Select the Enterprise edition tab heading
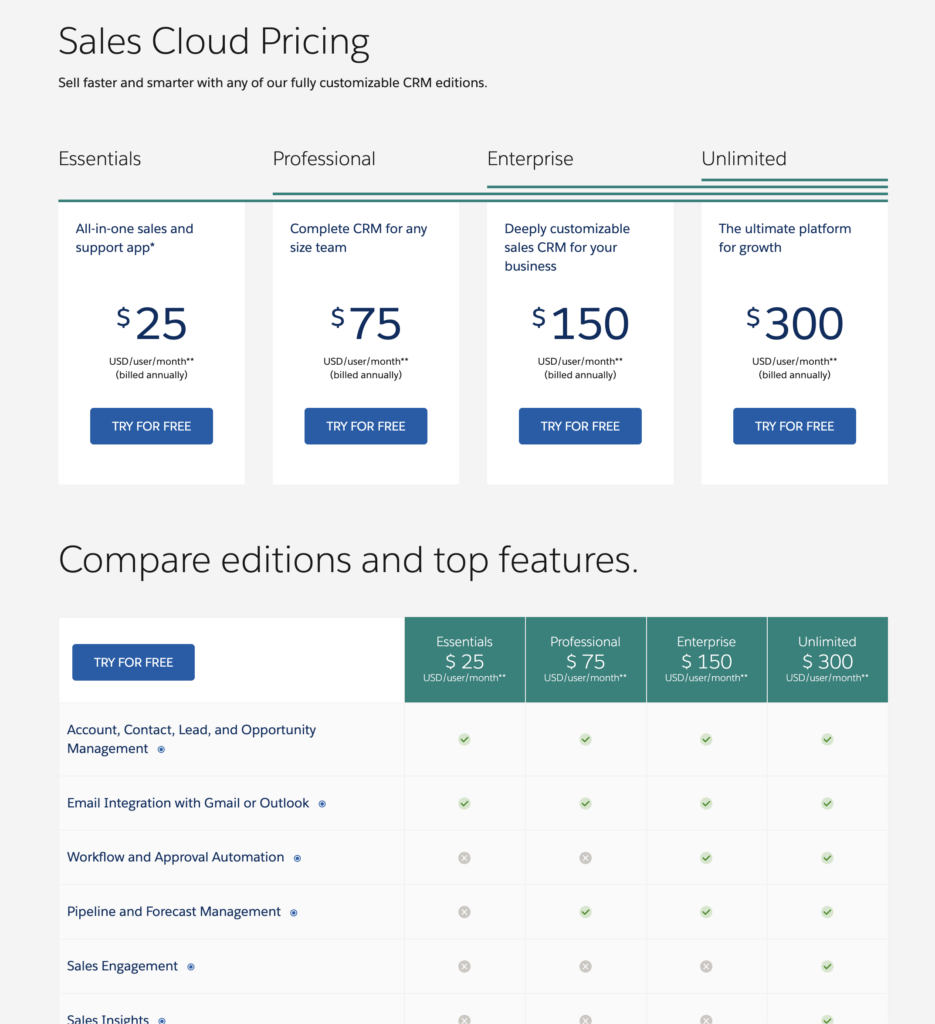 tap(530, 159)
